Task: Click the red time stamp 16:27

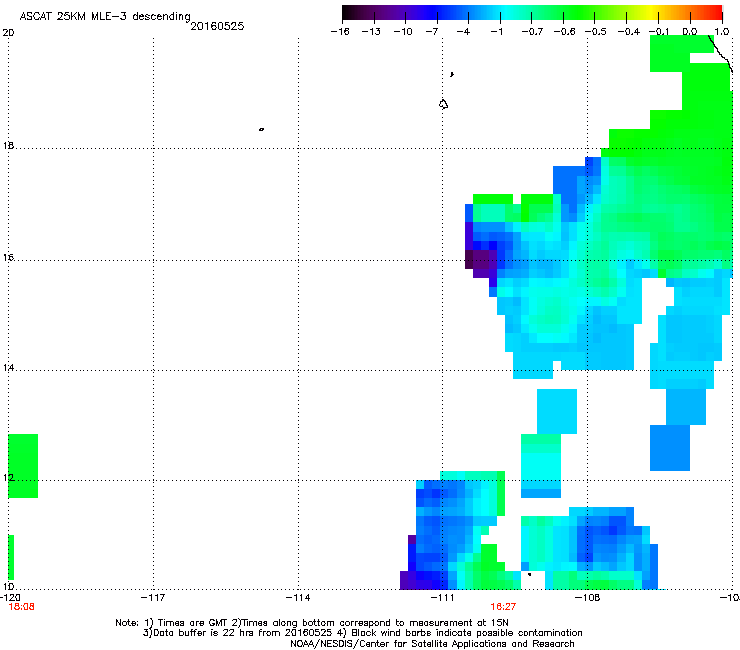Action: [x=503, y=607]
